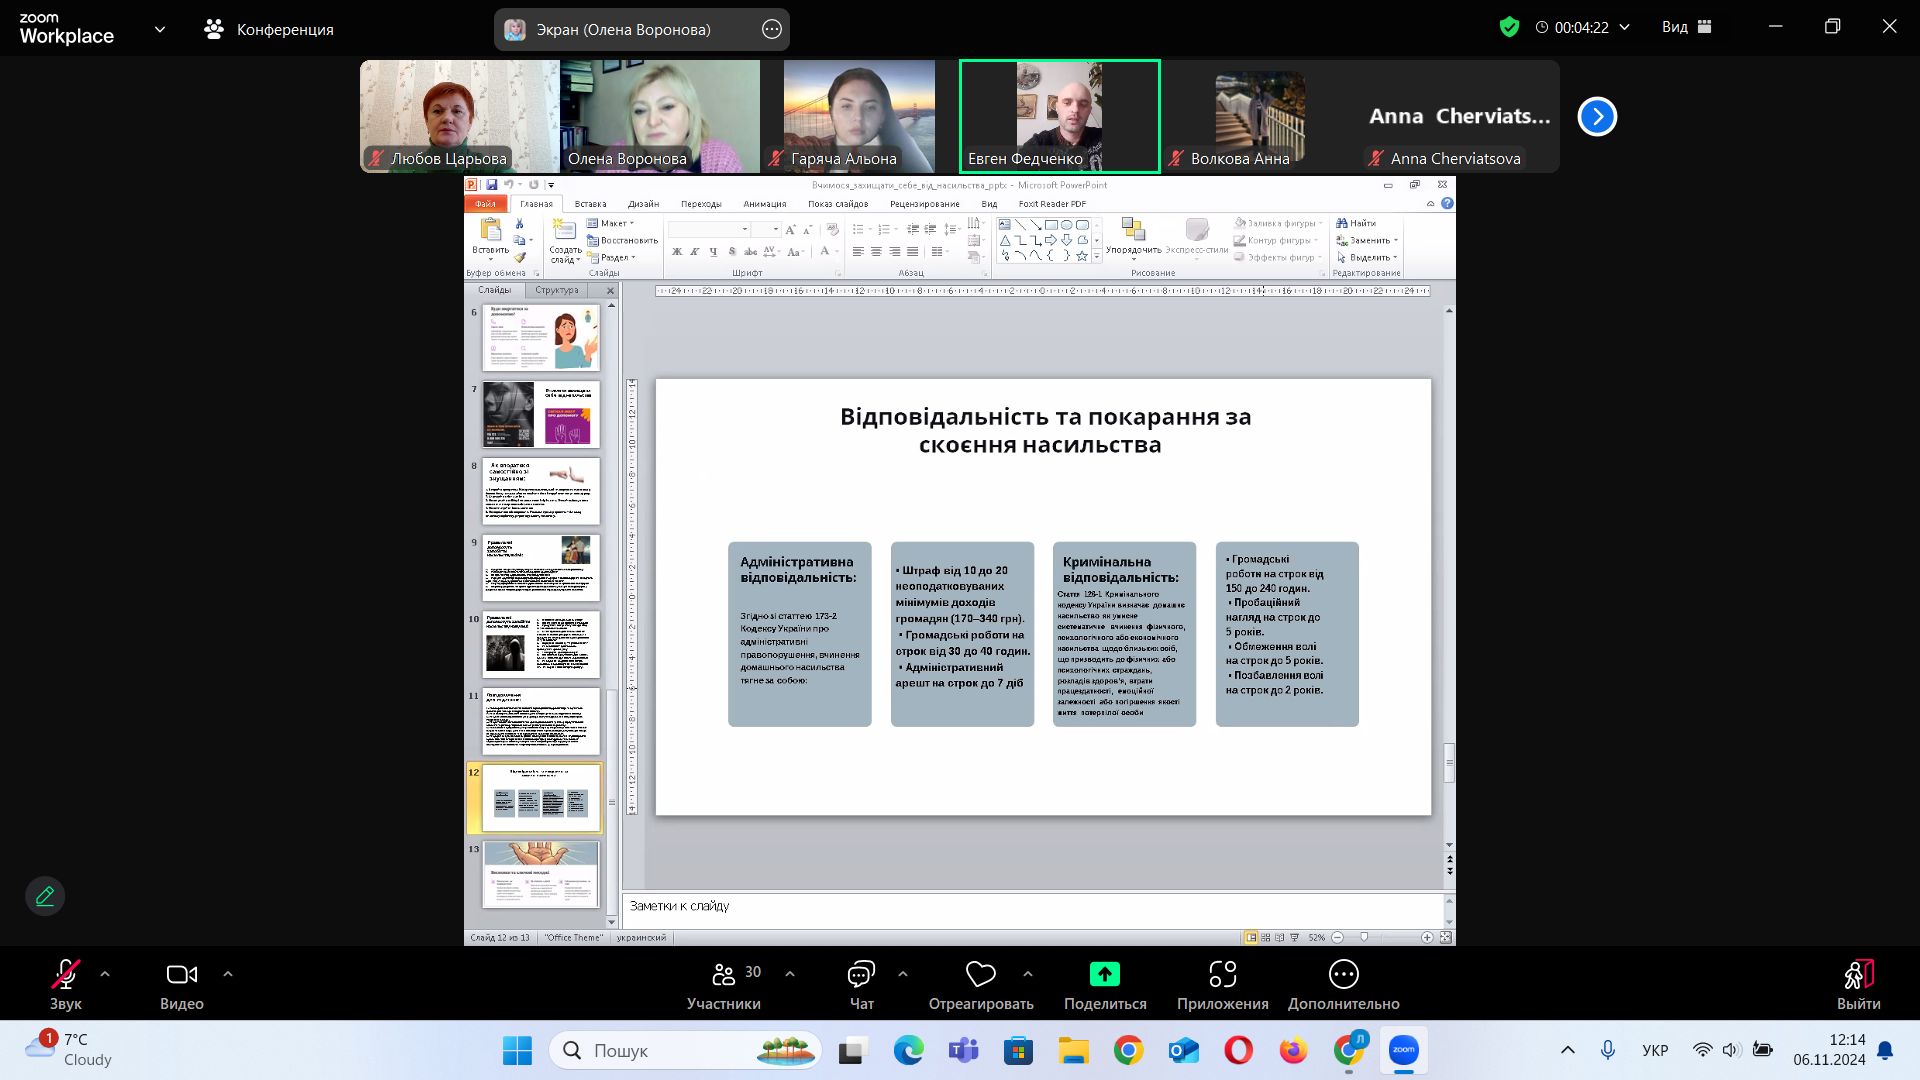
Task: Click the three-dot options on Экран tab
Action: click(771, 29)
